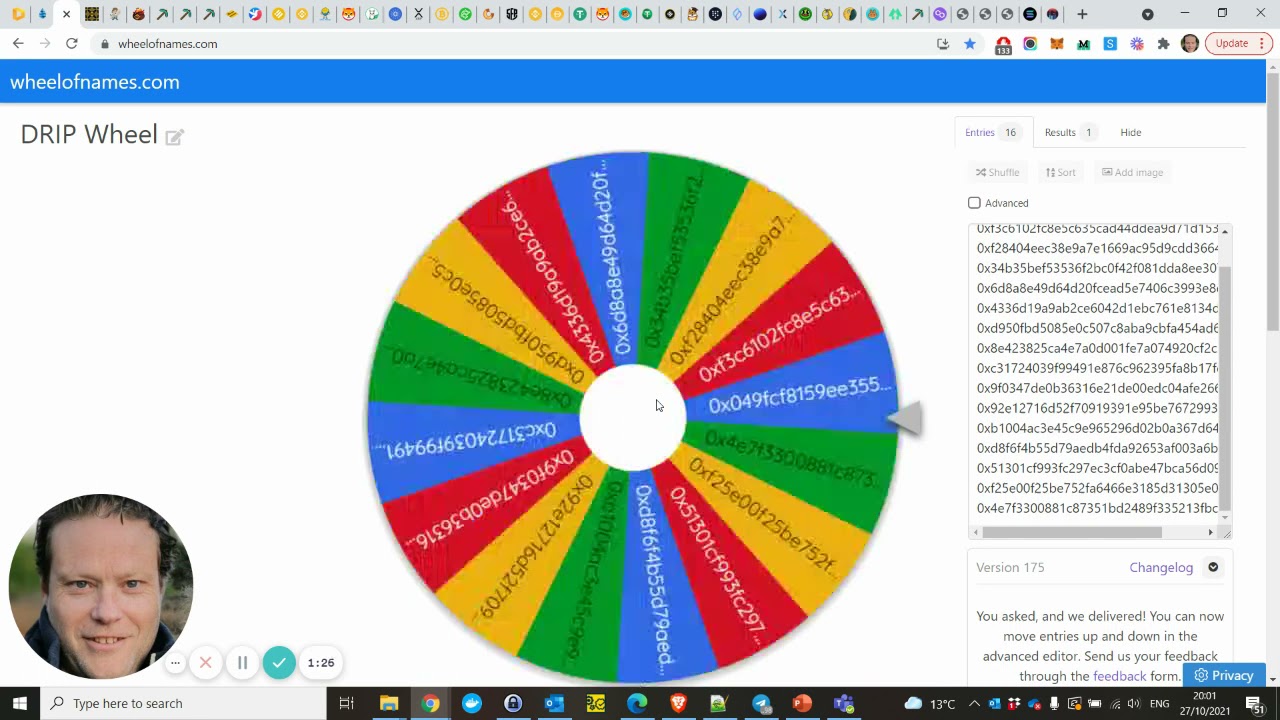
Task: Open the blue S extension
Action: [1110, 43]
